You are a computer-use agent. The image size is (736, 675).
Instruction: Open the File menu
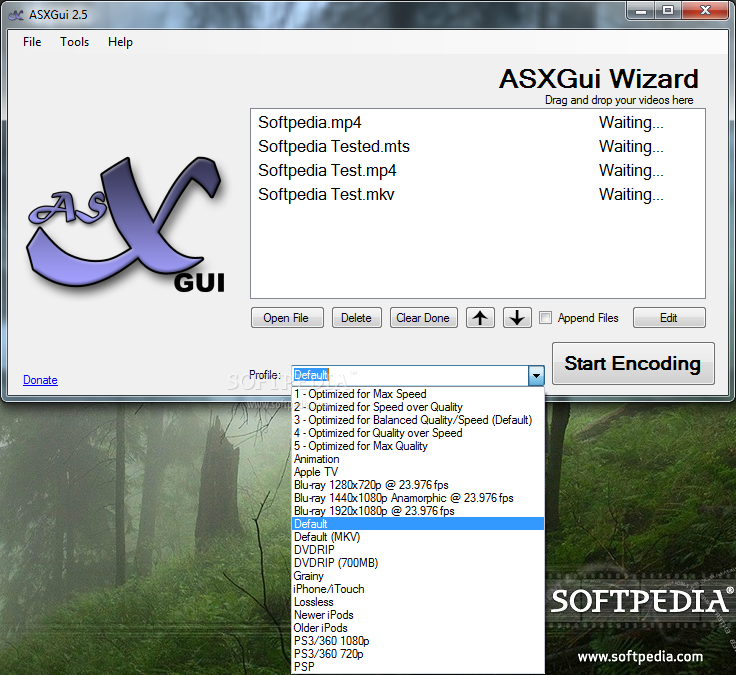32,42
